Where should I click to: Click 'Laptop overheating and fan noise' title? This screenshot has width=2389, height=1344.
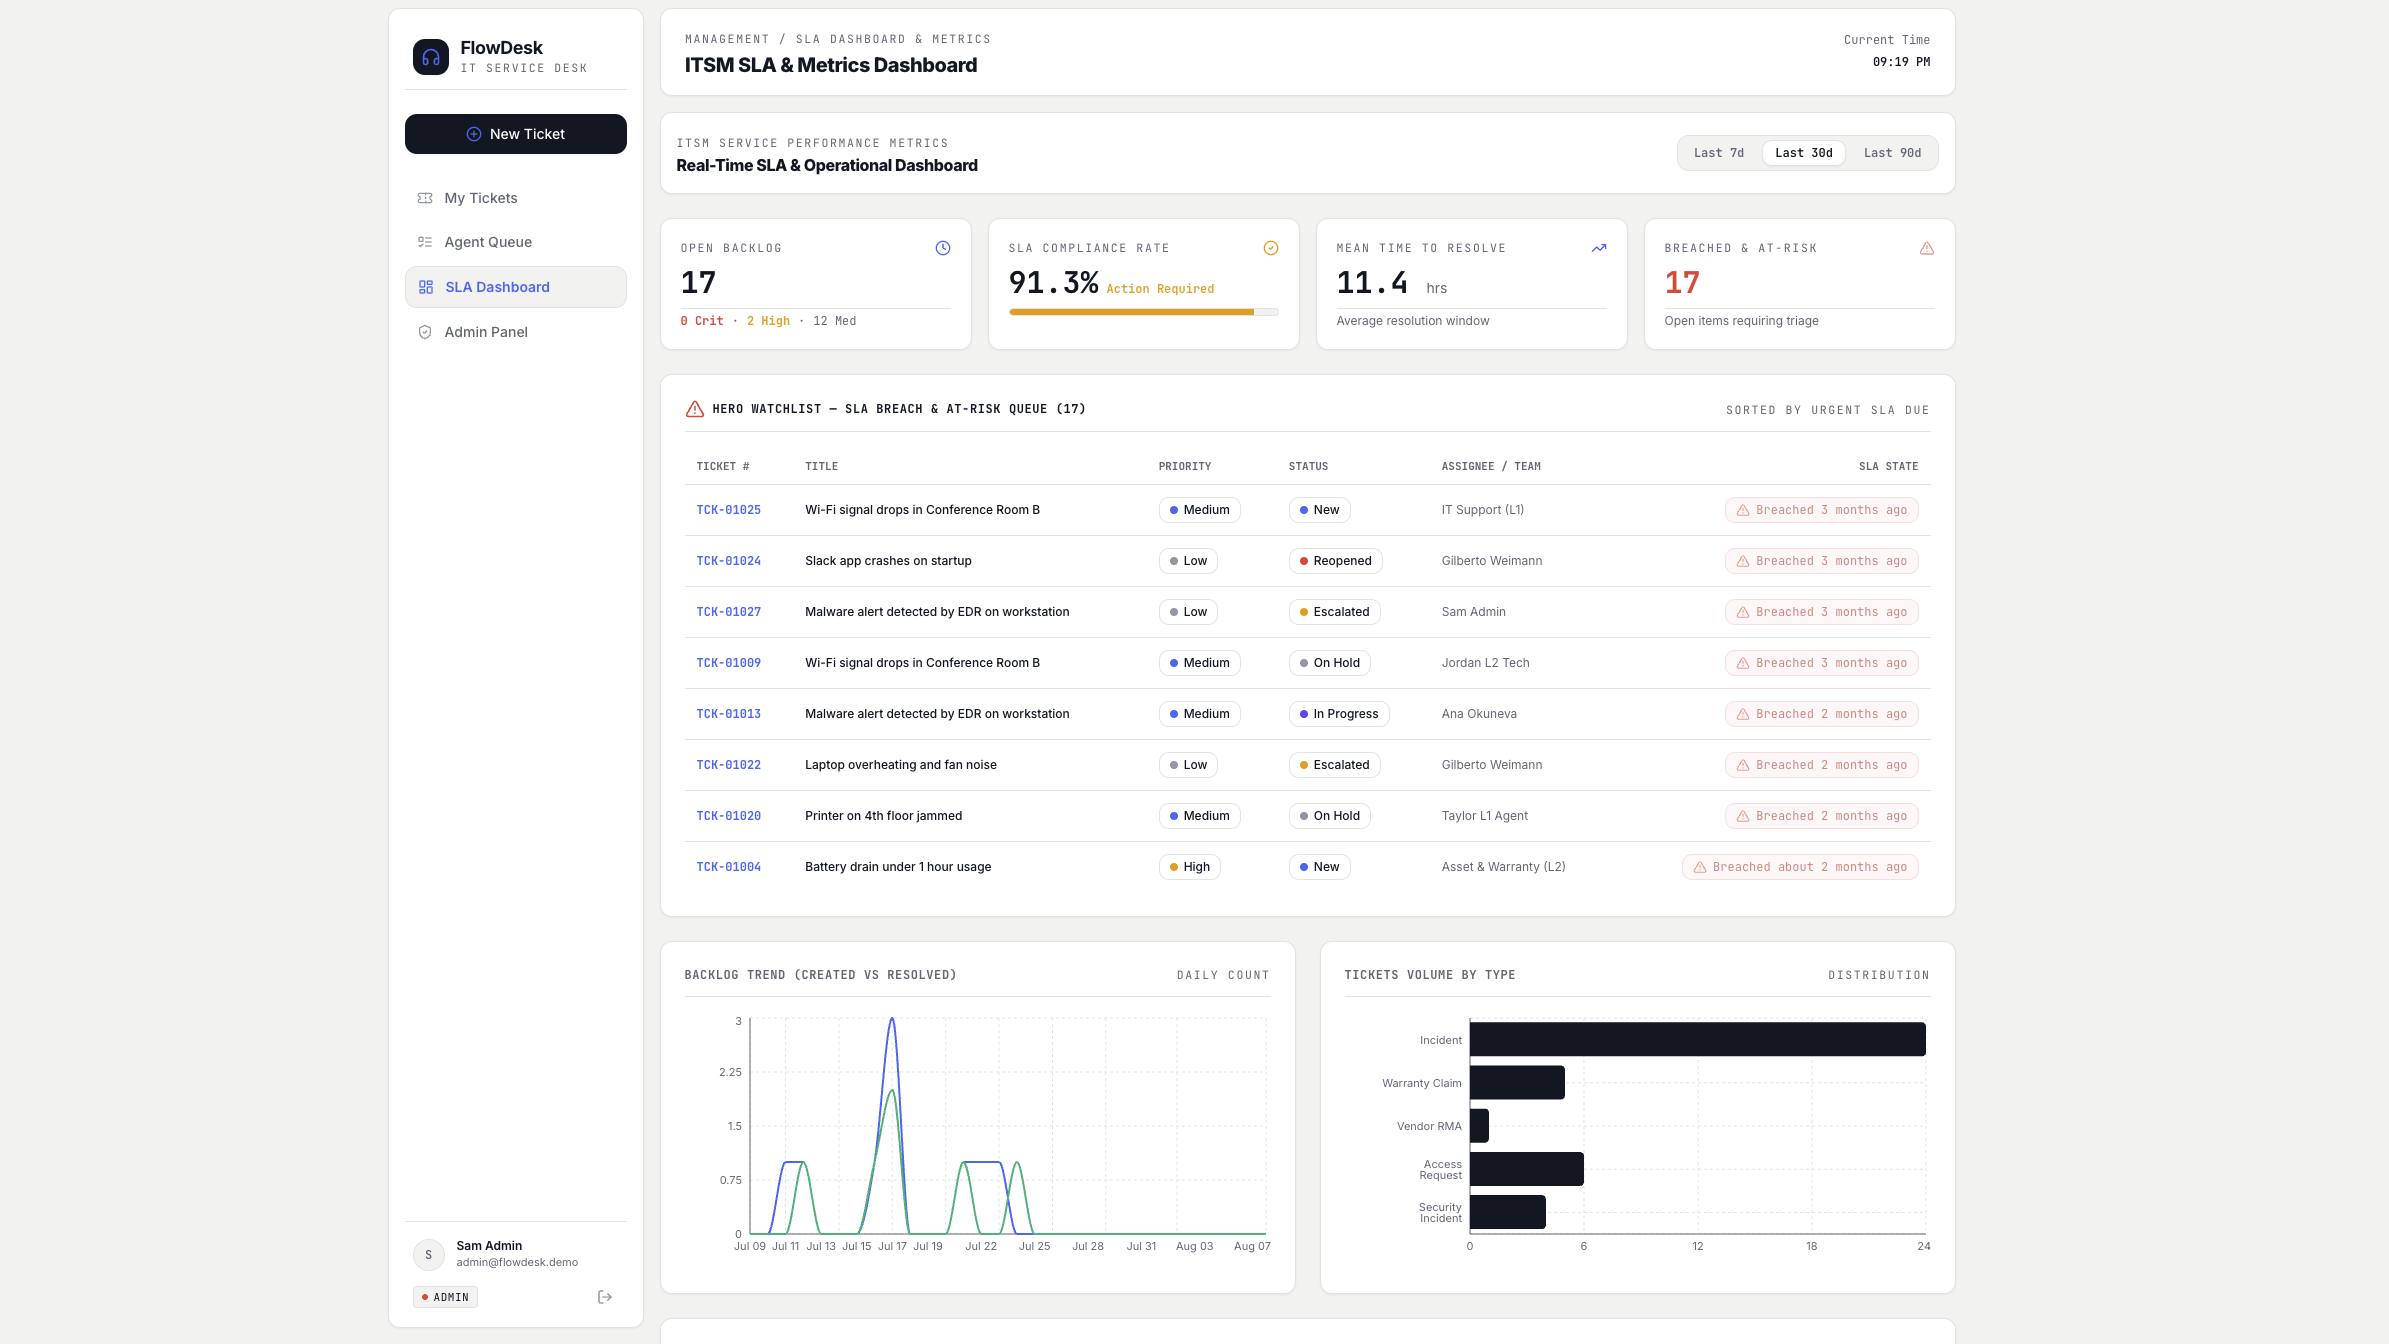click(900, 765)
